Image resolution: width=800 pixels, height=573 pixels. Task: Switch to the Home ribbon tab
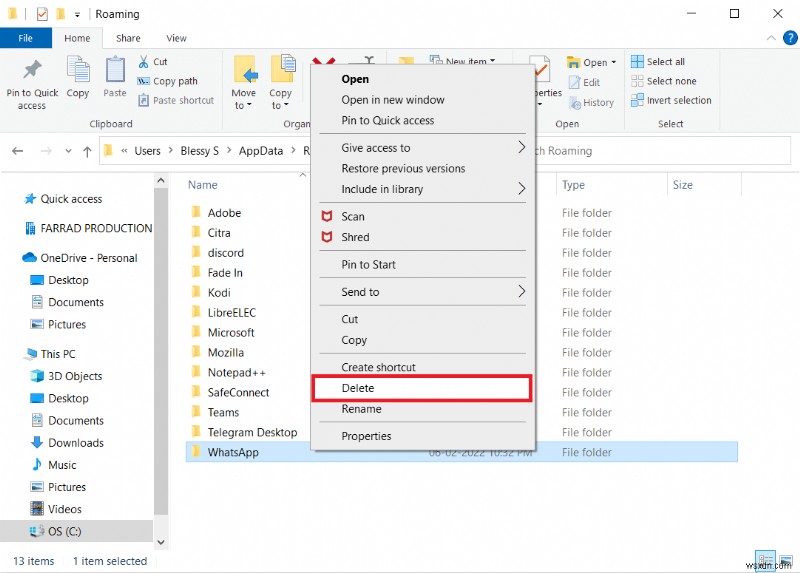pos(77,38)
